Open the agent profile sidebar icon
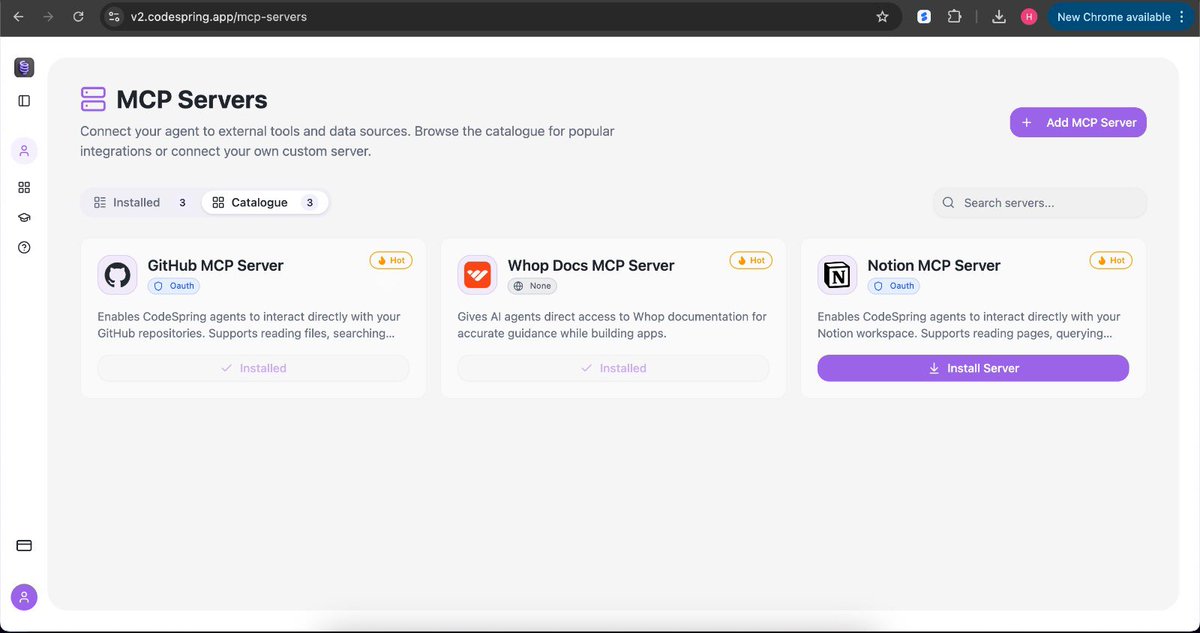The image size is (1200, 633). tap(24, 151)
